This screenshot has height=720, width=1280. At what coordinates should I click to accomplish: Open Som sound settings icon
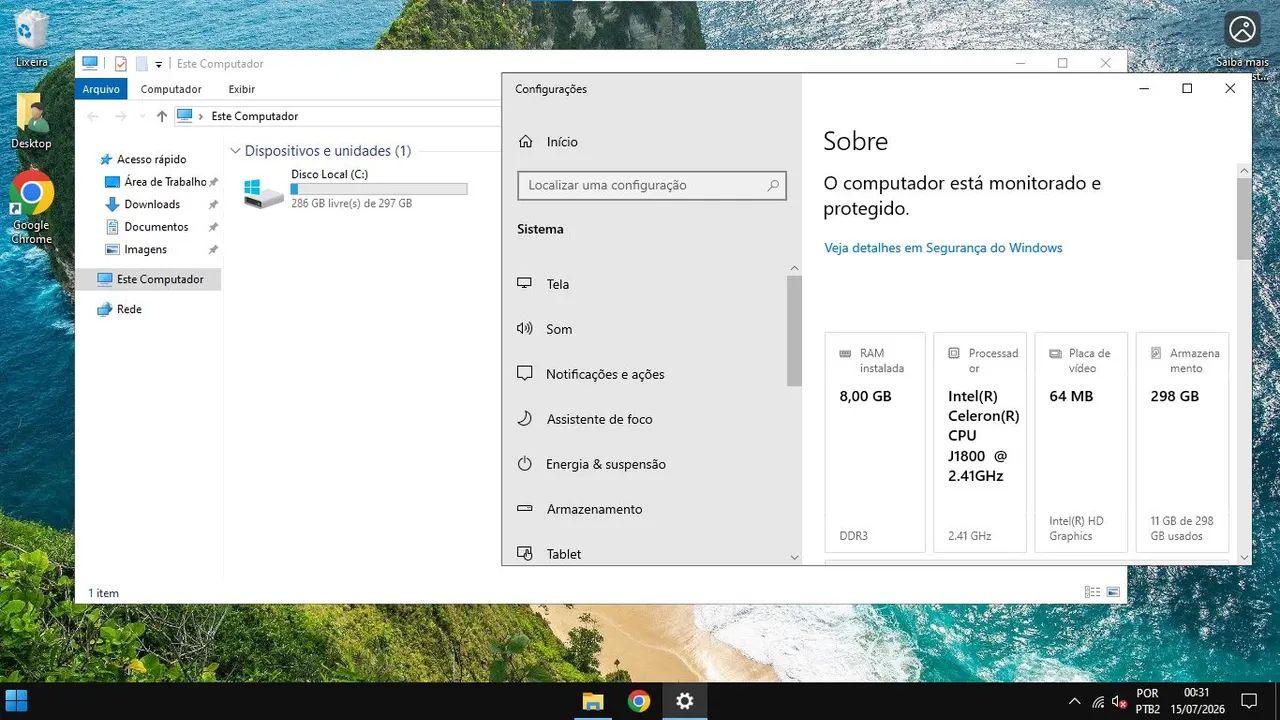point(524,329)
